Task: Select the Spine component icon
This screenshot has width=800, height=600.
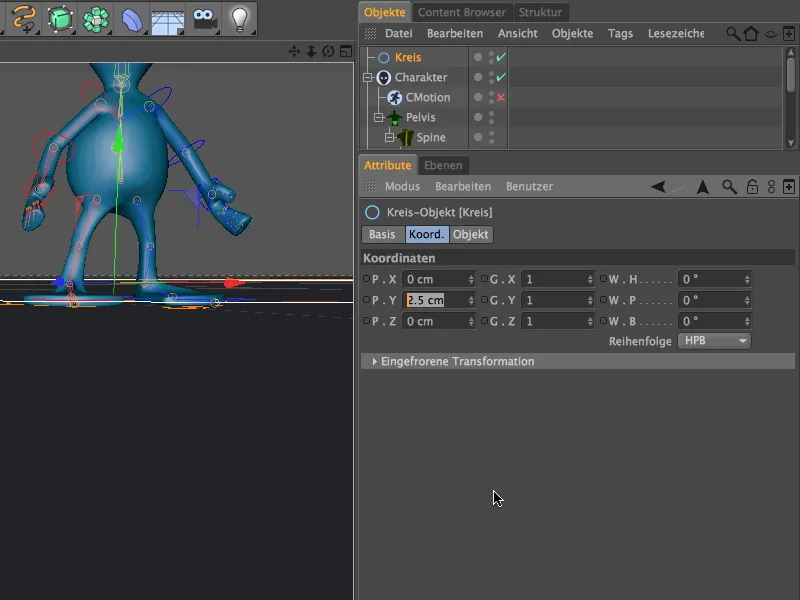Action: click(405, 137)
